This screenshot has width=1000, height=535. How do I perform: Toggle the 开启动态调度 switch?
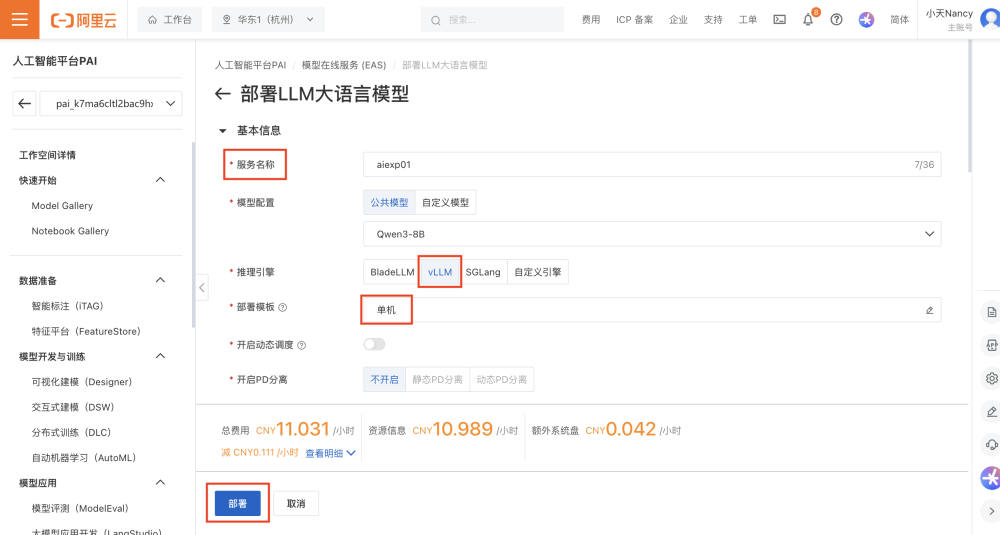tap(374, 344)
